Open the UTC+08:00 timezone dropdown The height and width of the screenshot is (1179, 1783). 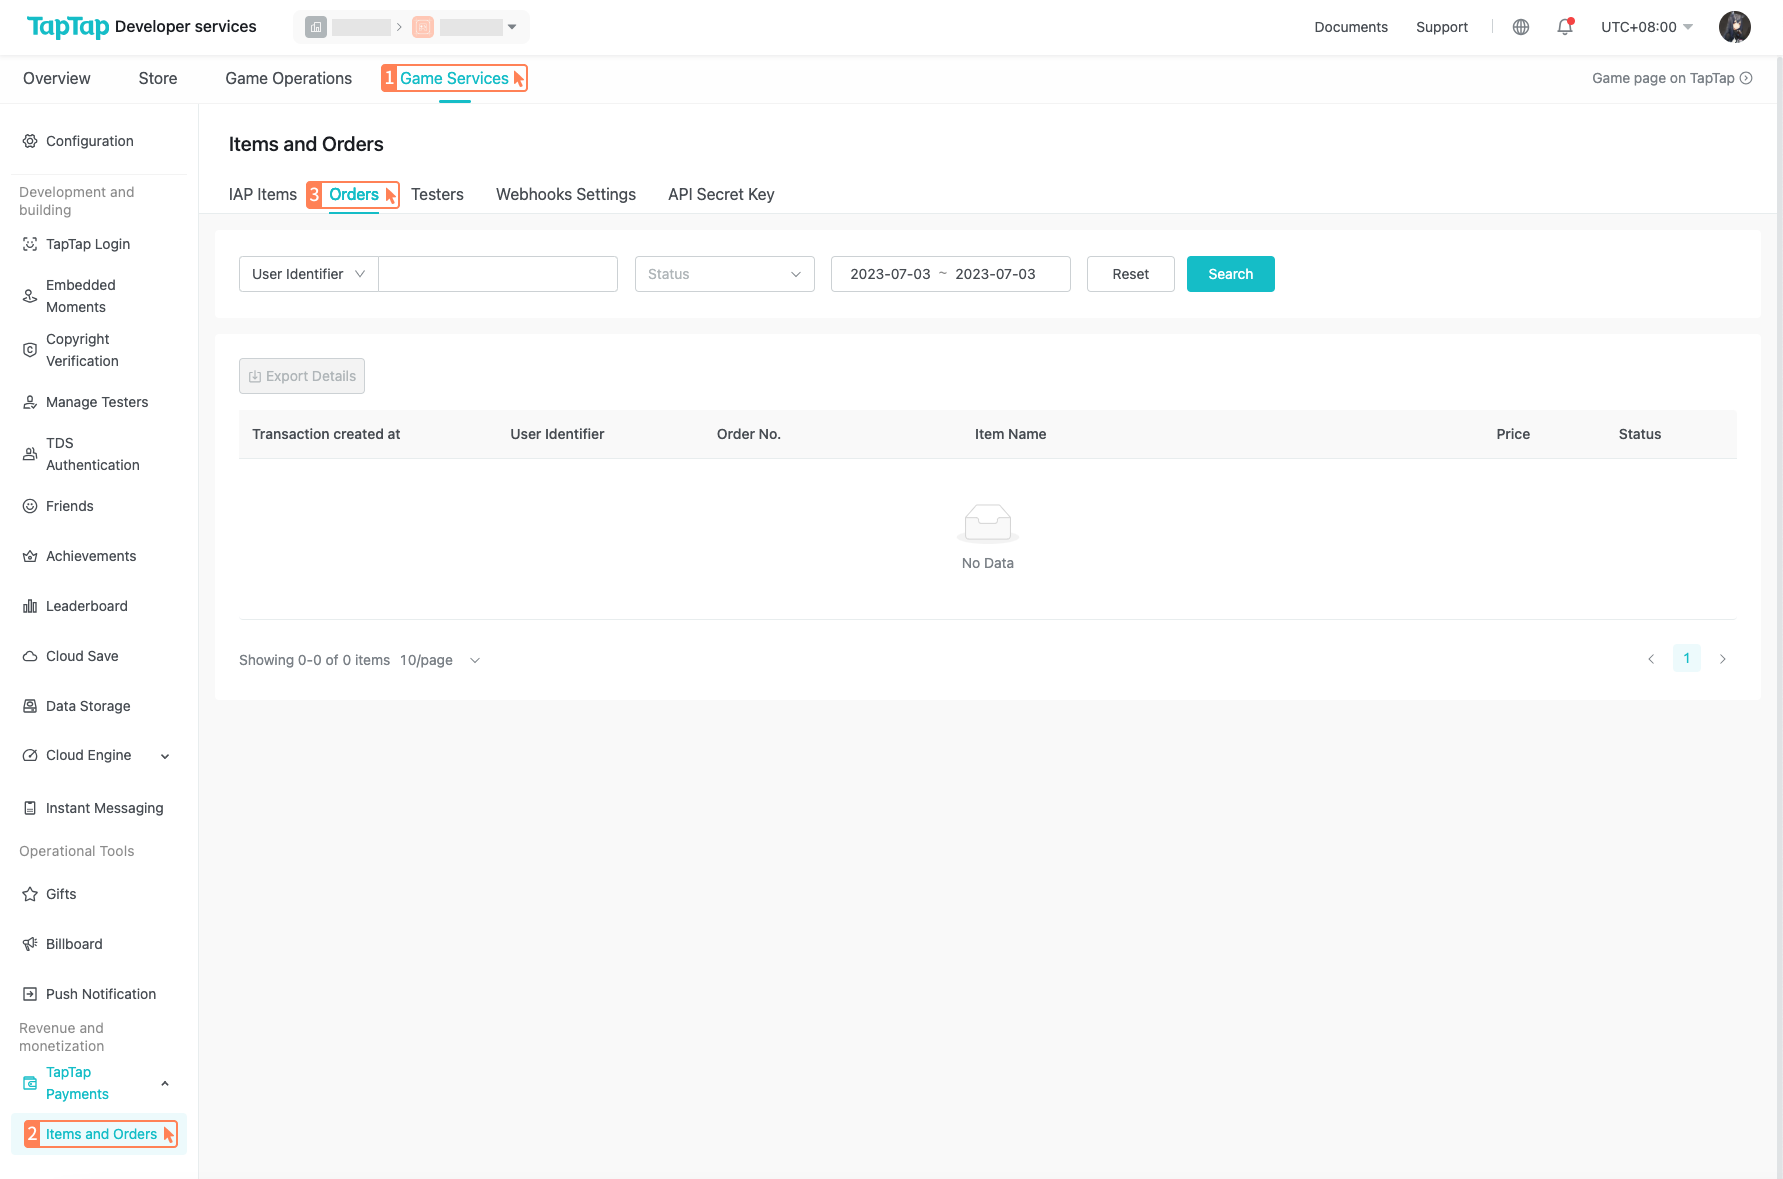click(x=1647, y=27)
